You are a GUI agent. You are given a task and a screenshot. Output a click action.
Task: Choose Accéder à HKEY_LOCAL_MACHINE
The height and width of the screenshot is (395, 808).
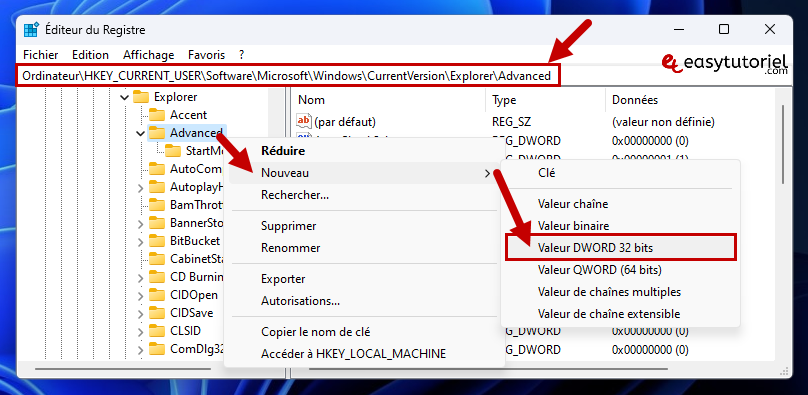364,354
